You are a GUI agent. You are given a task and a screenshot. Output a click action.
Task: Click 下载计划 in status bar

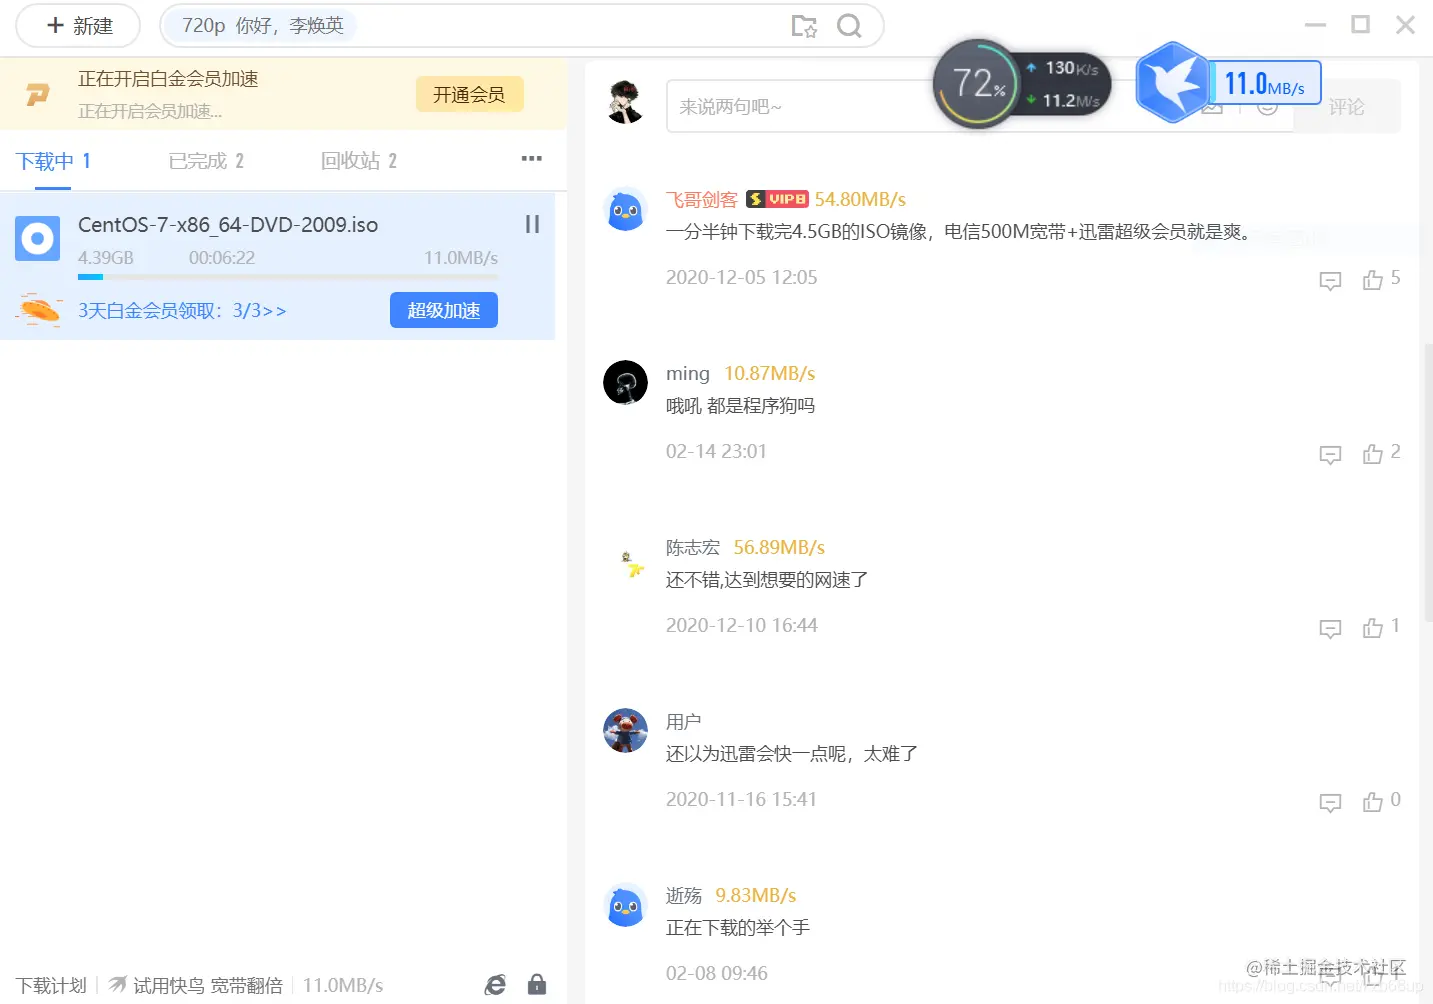pos(51,986)
